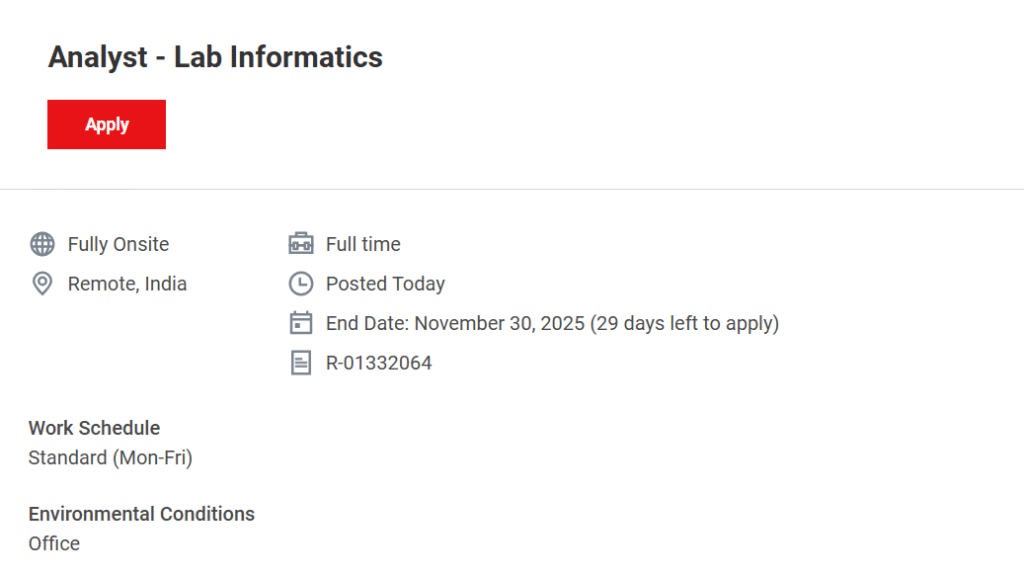Click the document icon beside the requisition ID
This screenshot has width=1024, height=578.
[x=300, y=363]
